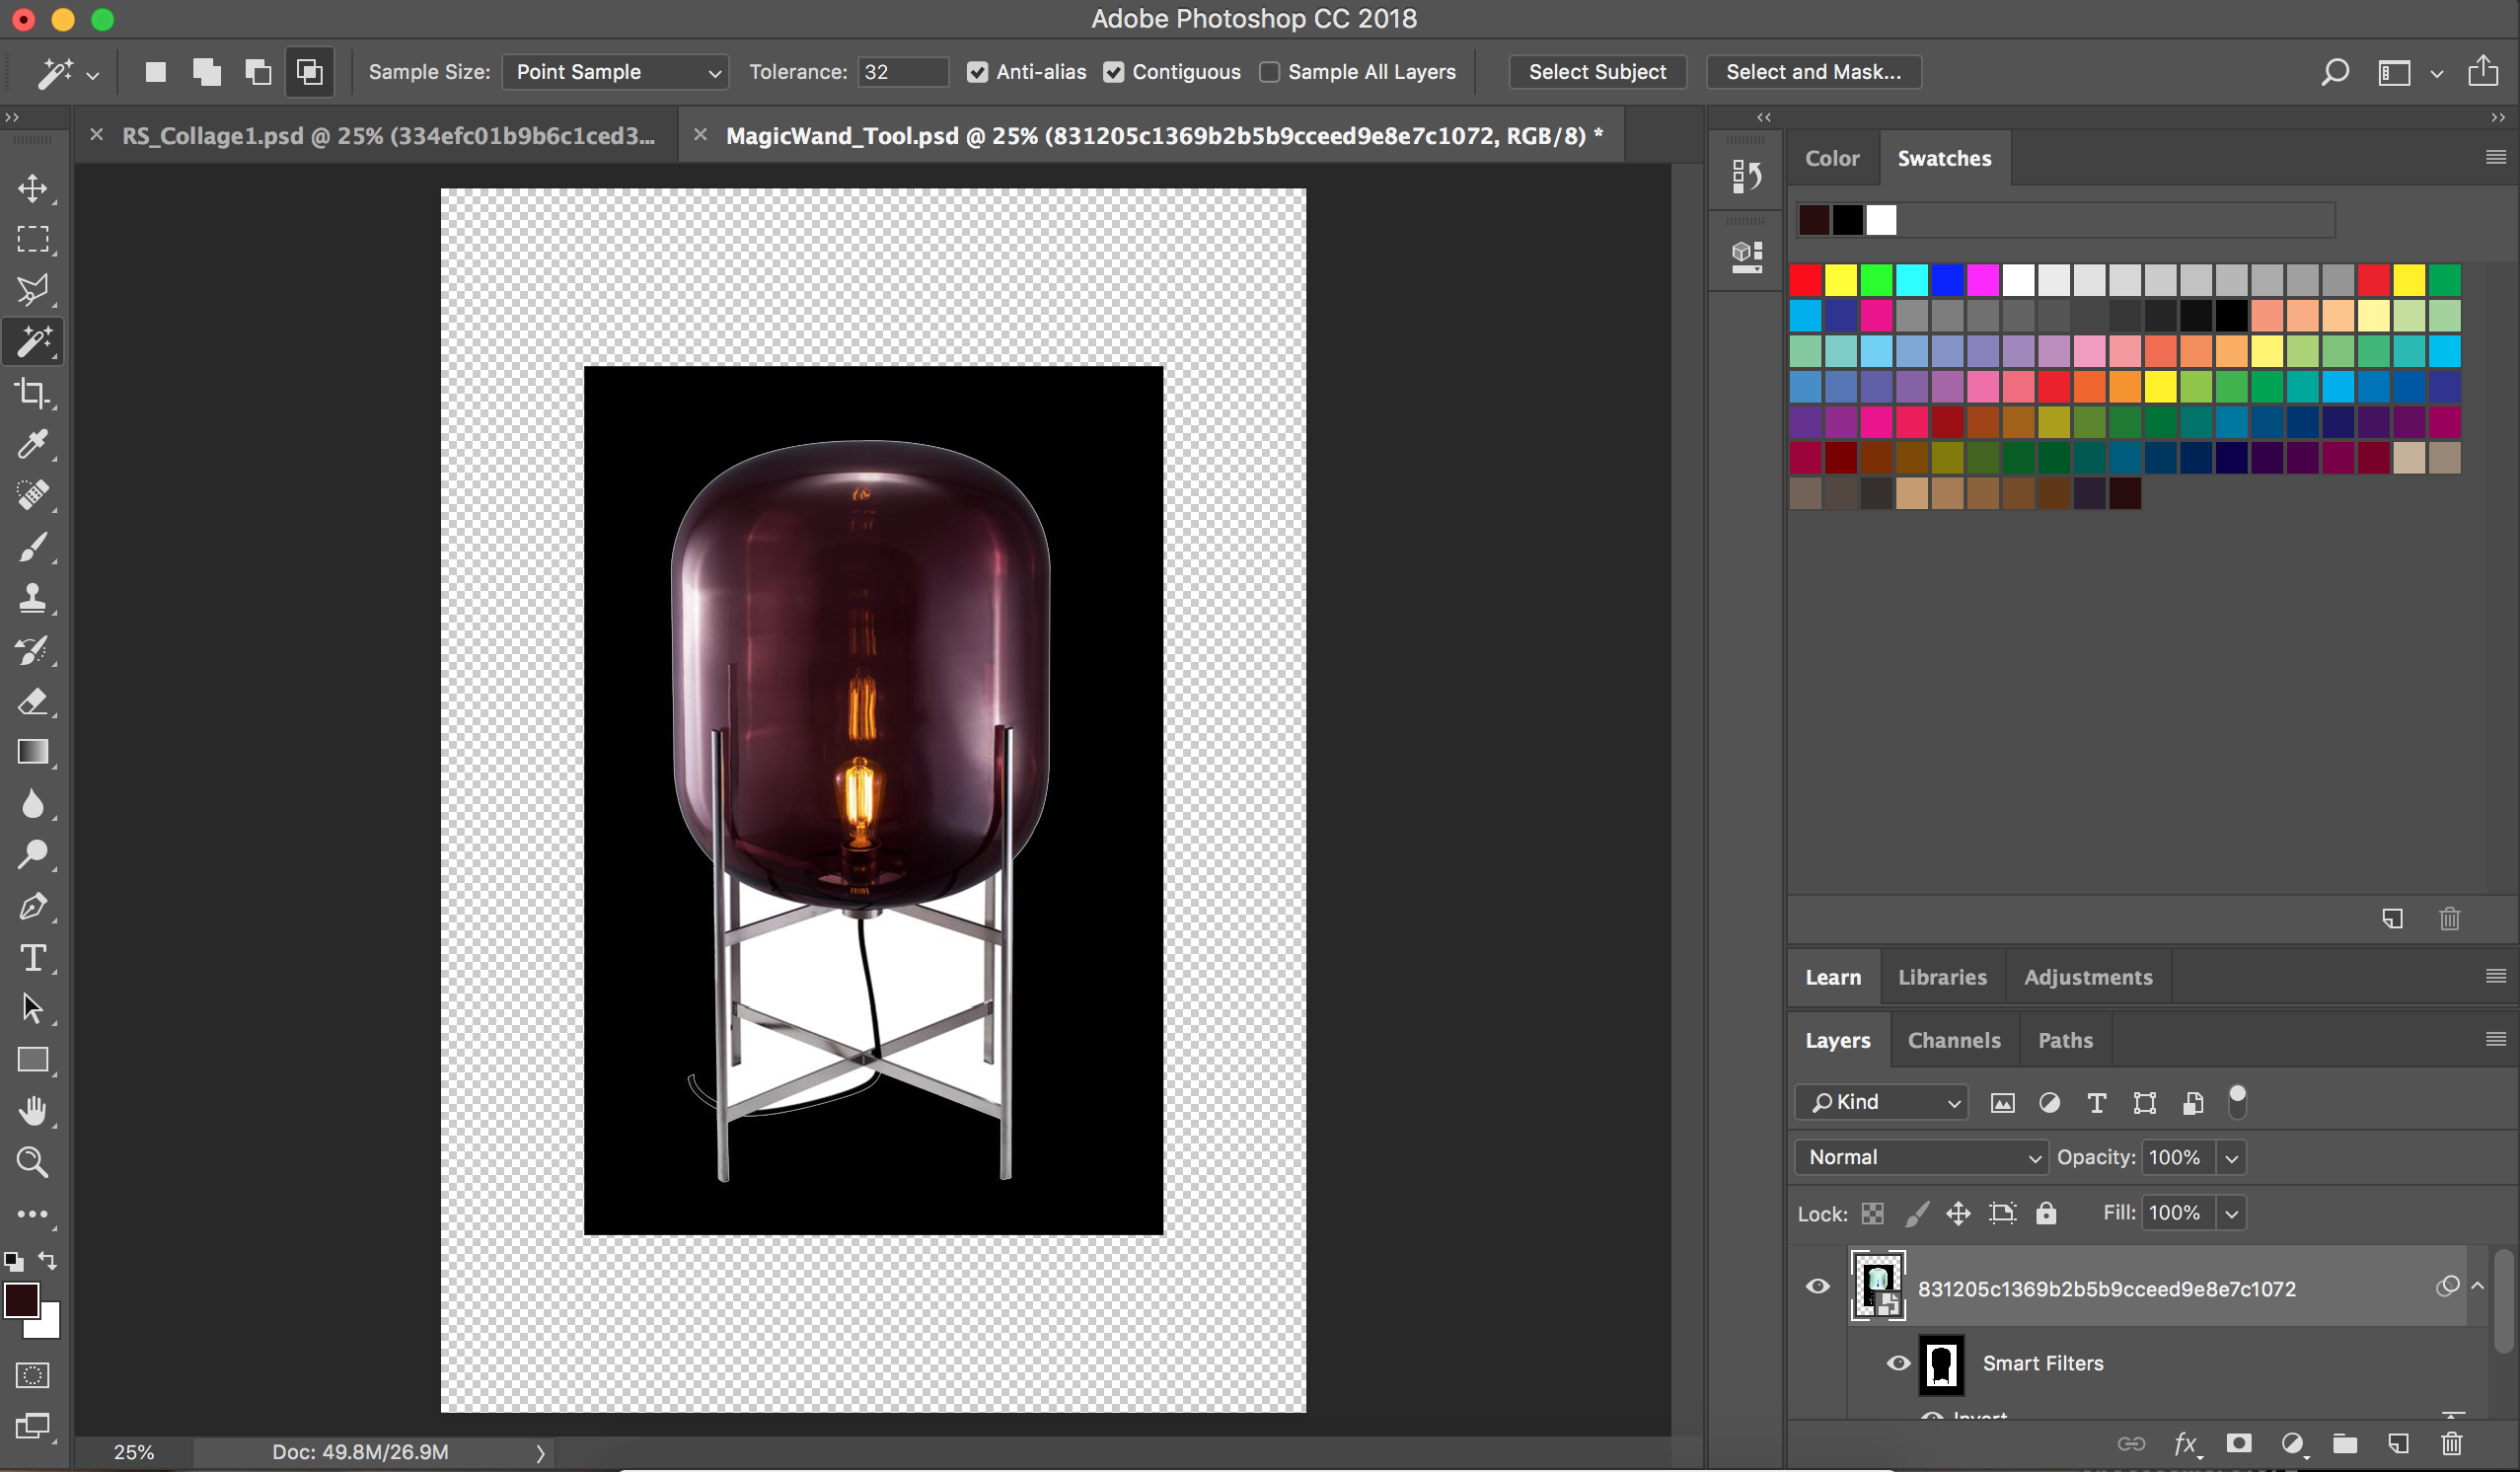Choose Subtract from Selection mode
This screenshot has height=1472, width=2520.
(x=258, y=72)
